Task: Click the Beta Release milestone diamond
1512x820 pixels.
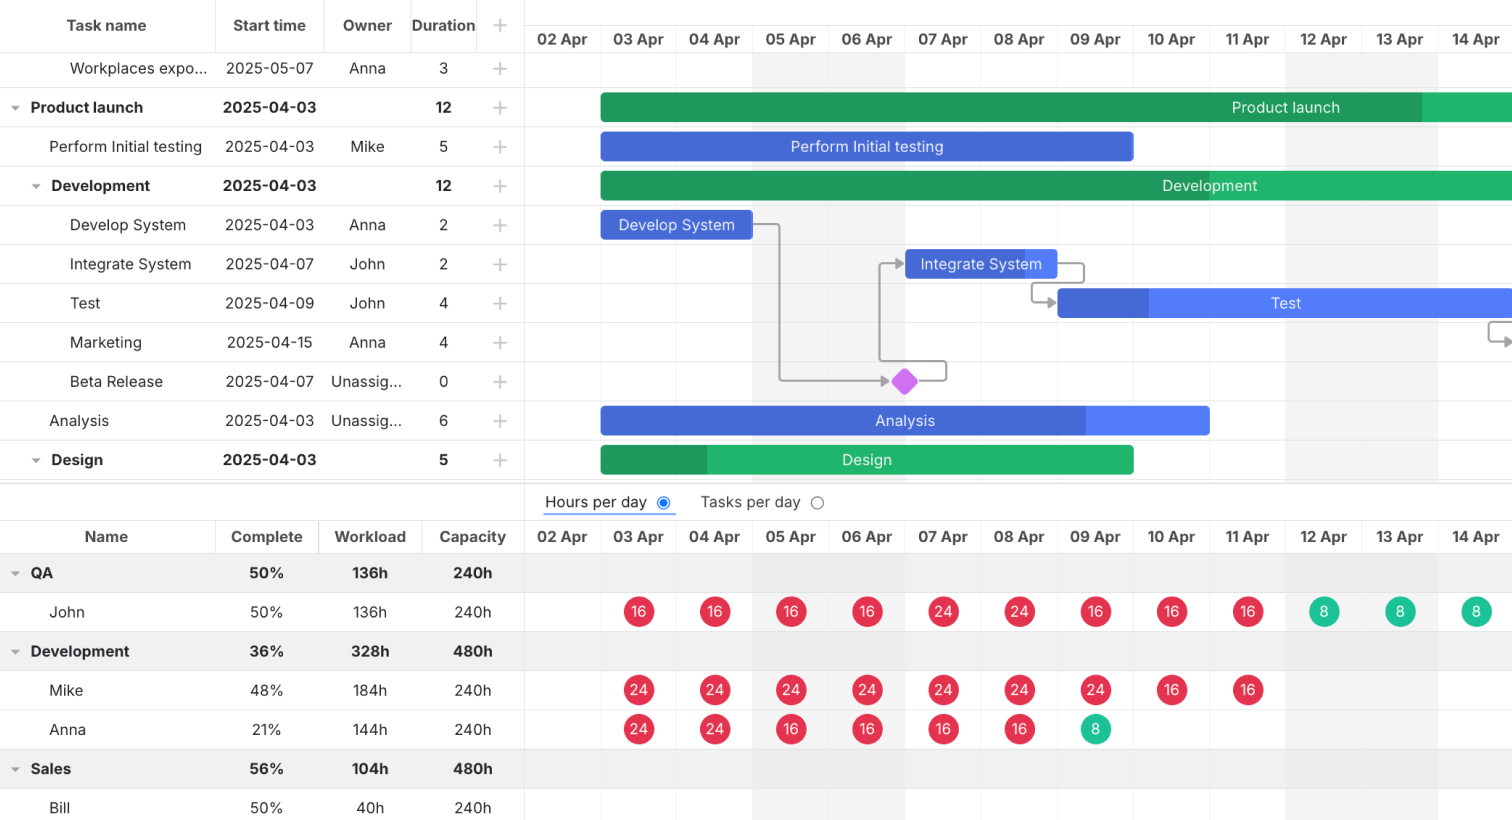Action: pyautogui.click(x=905, y=381)
